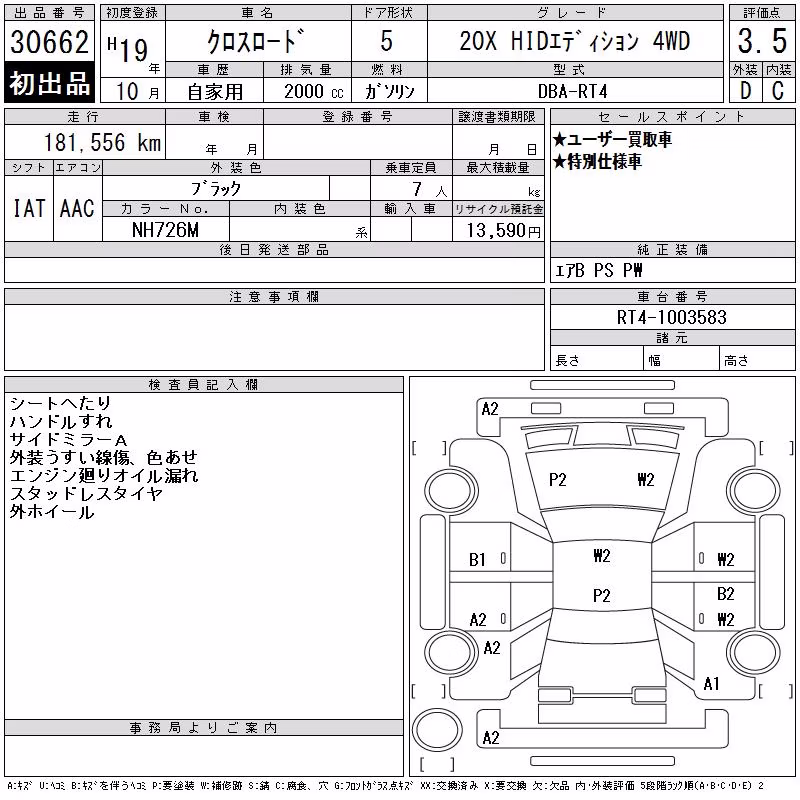
Task: Click the ガソリン fuel value
Action: pyautogui.click(x=389, y=91)
